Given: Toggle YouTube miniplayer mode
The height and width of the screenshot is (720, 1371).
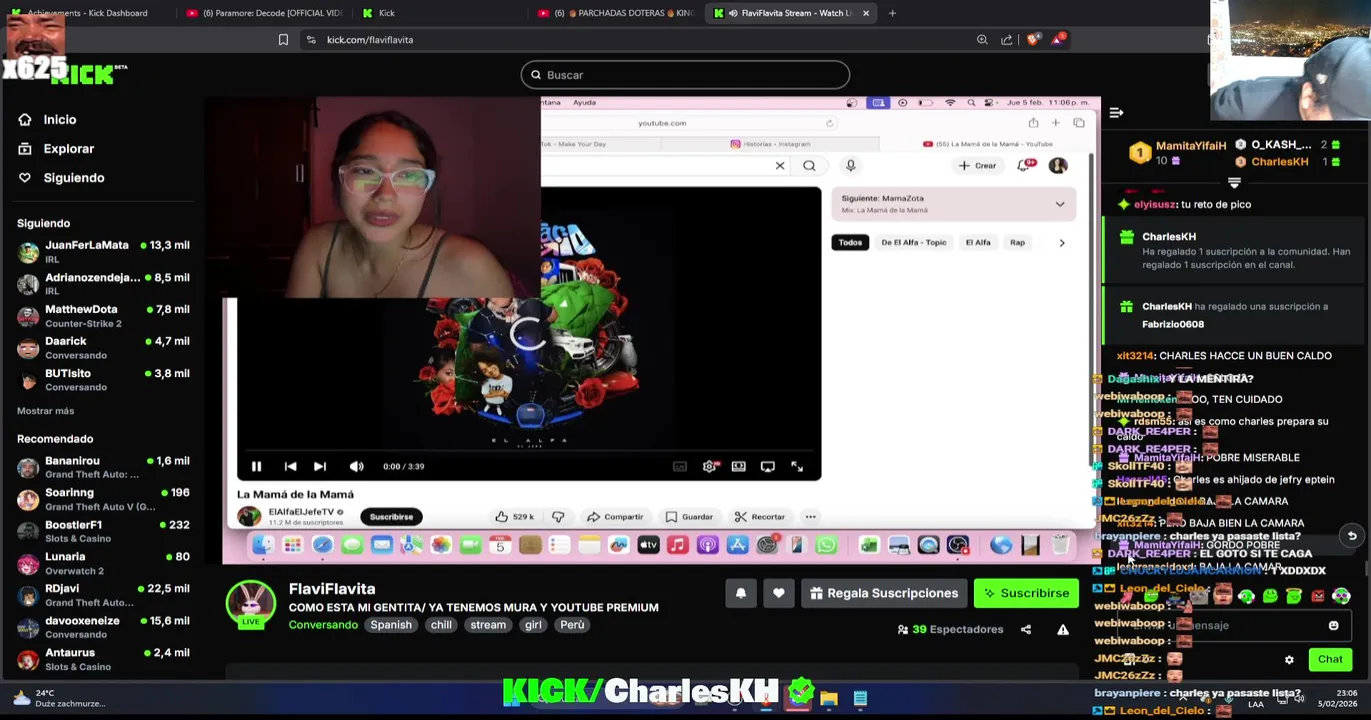Looking at the screenshot, I should pyautogui.click(x=738, y=466).
